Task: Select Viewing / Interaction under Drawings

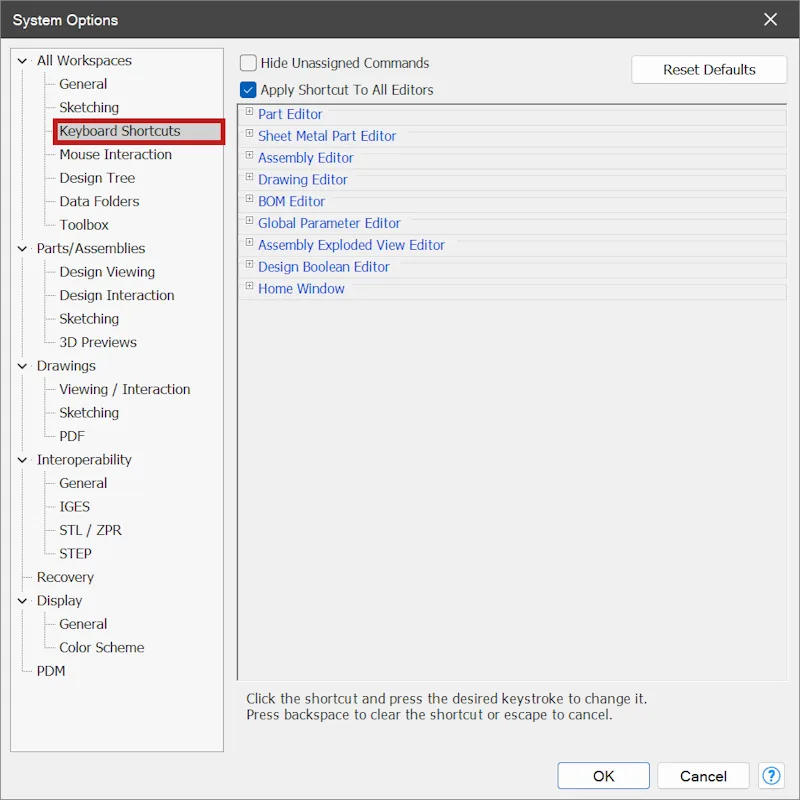Action: click(124, 389)
